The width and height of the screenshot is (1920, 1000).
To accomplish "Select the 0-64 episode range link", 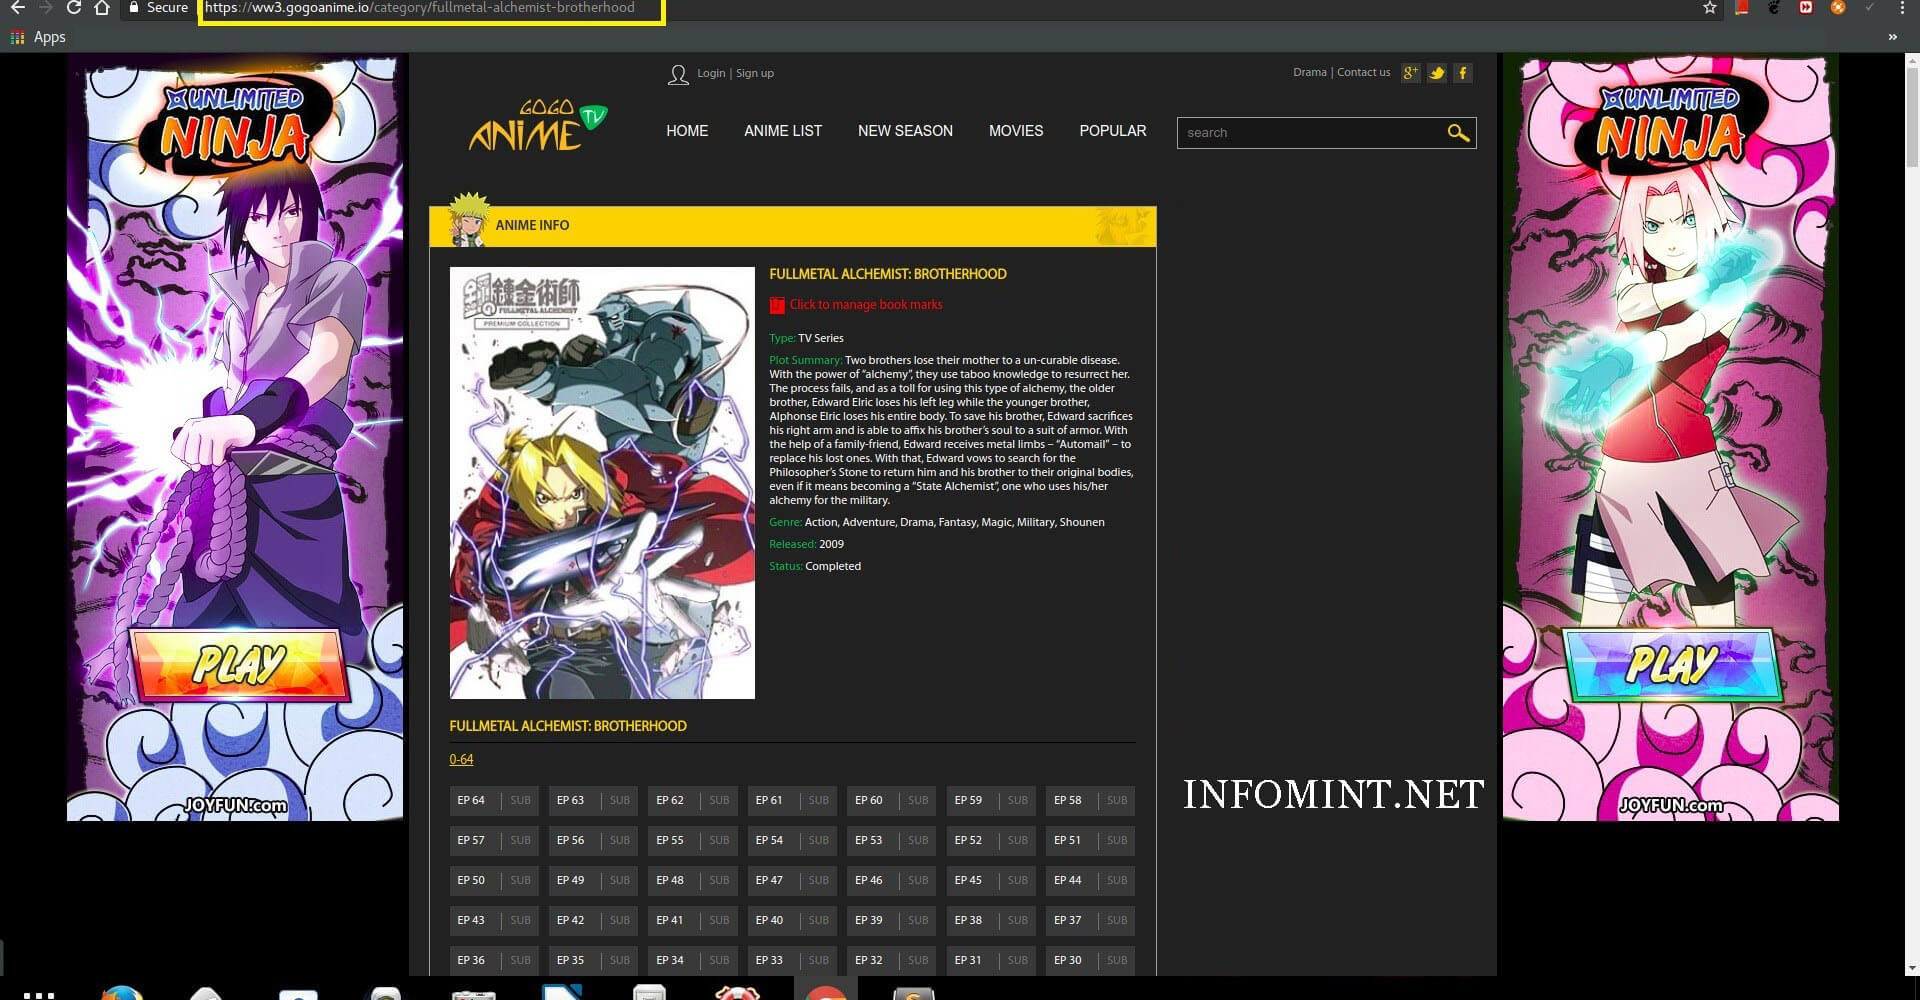I will point(461,759).
